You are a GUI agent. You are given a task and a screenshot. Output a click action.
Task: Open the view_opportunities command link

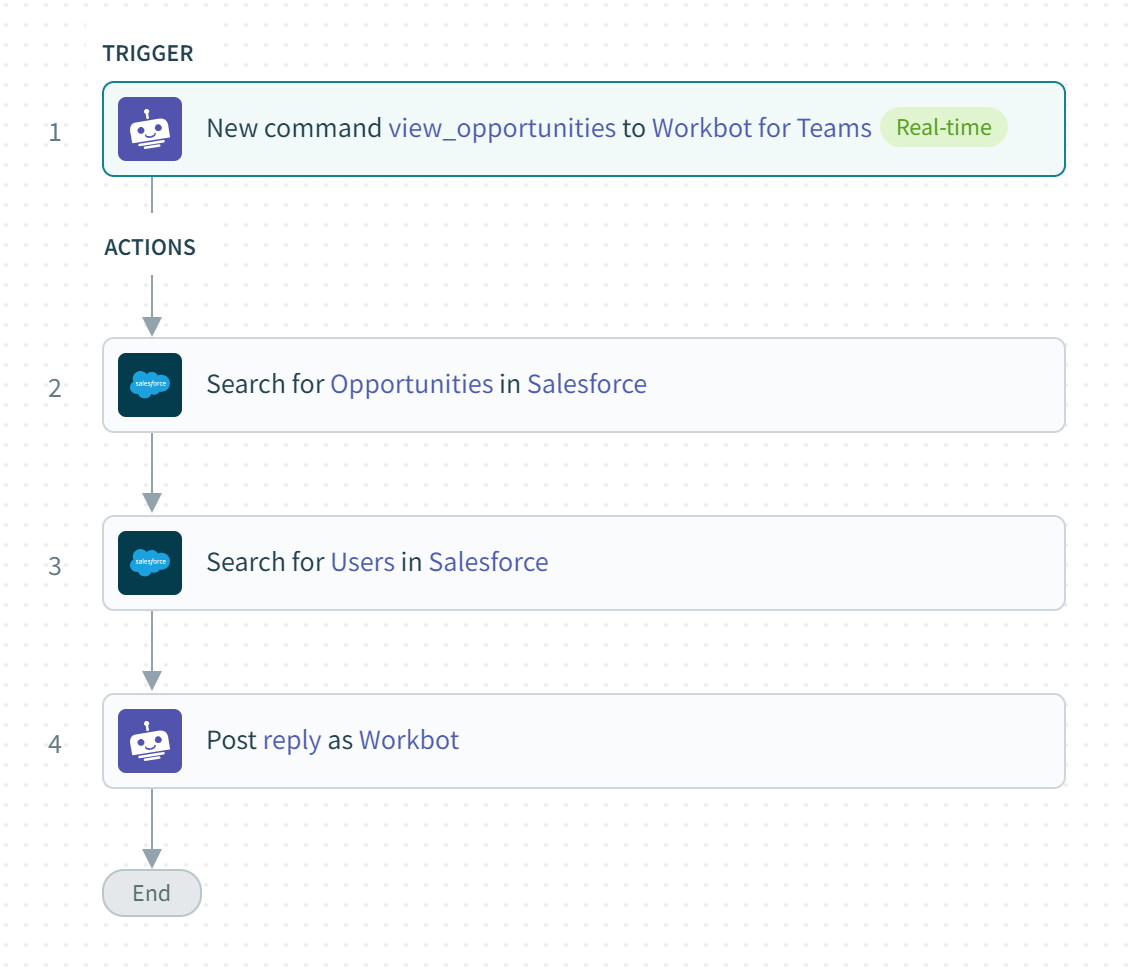502,128
